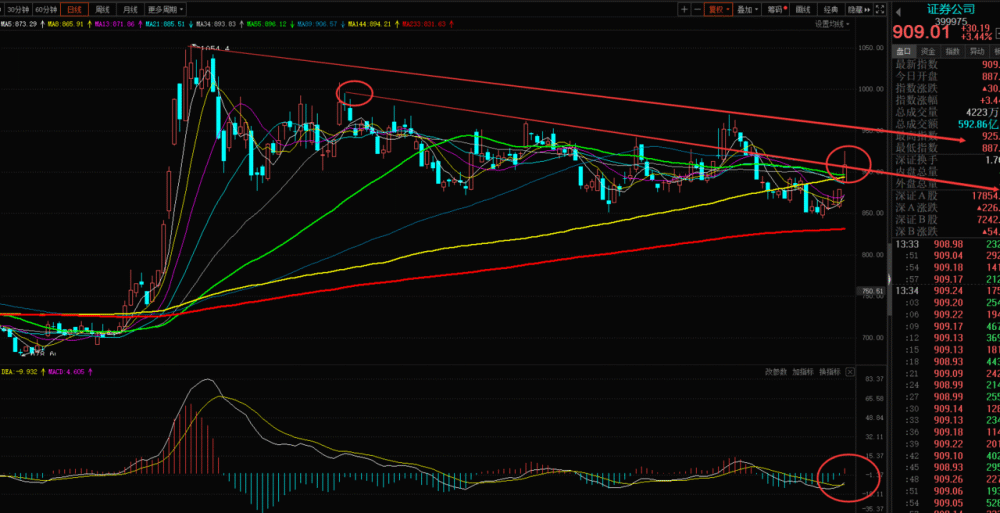Click MA55 green legend label

tap(266, 24)
